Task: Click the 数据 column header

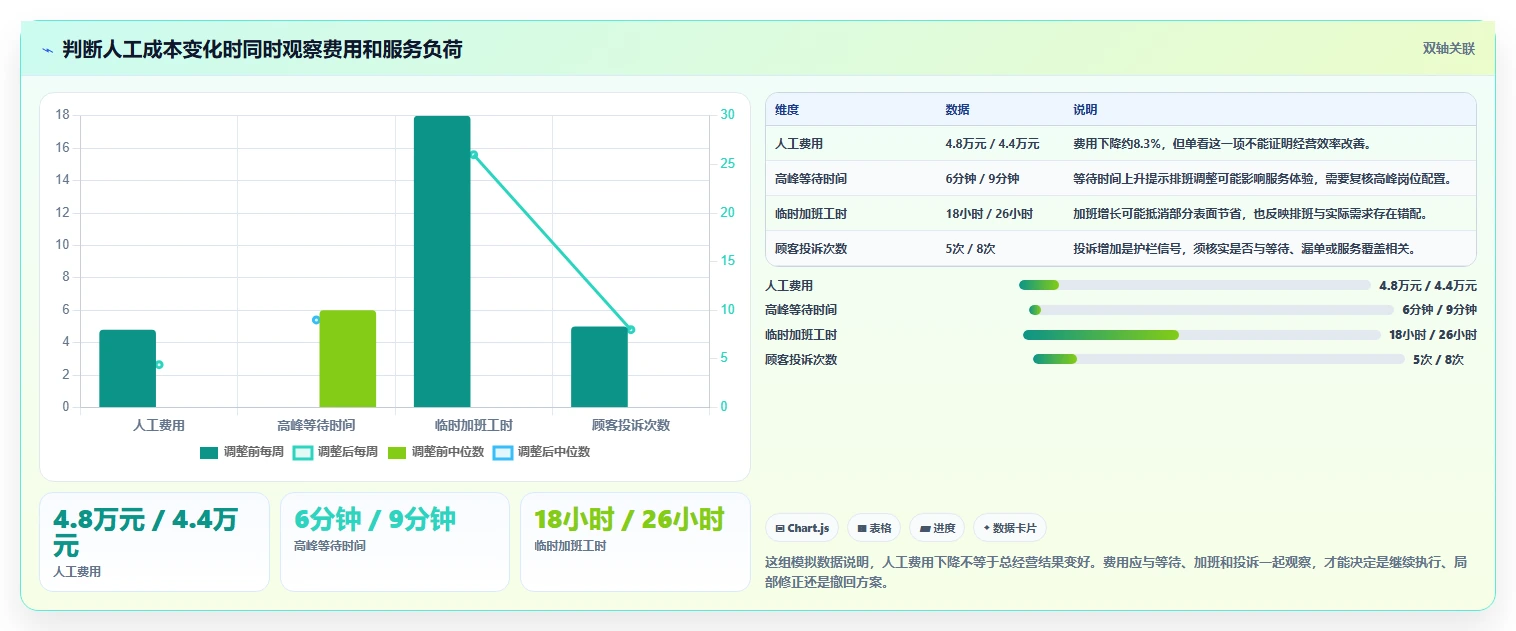Action: pyautogui.click(x=957, y=110)
